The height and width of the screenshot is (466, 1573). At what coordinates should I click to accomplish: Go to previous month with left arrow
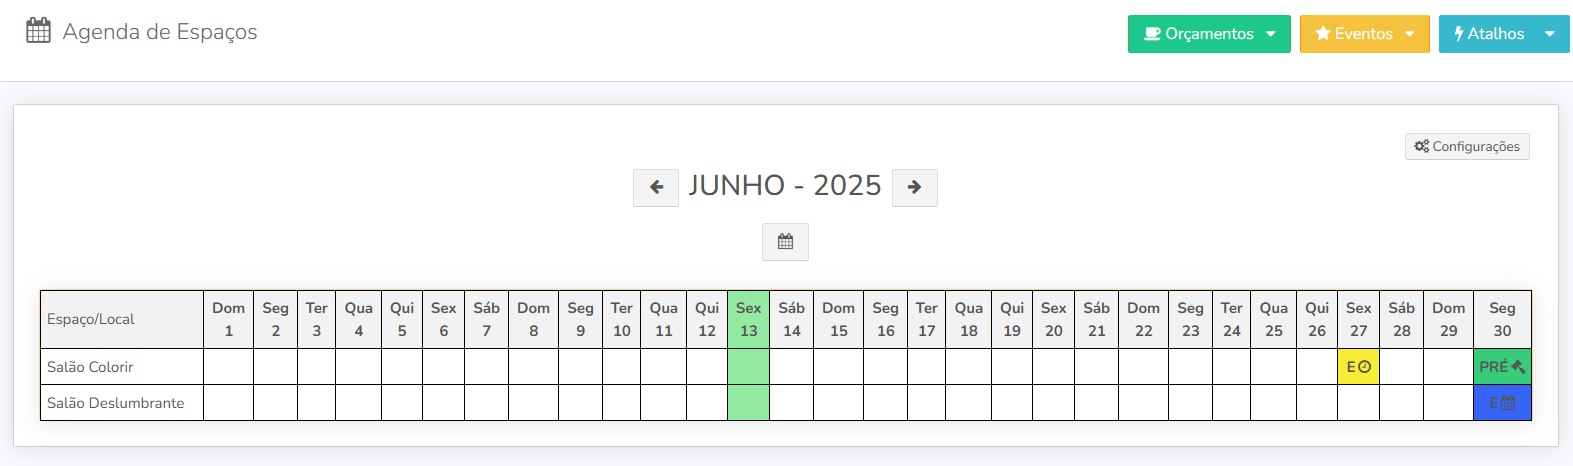pyautogui.click(x=656, y=187)
